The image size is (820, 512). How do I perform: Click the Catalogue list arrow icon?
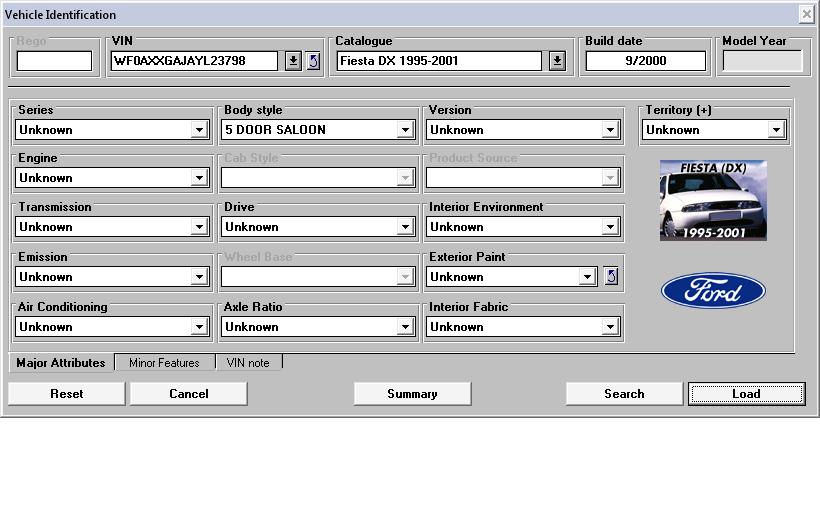[x=557, y=61]
